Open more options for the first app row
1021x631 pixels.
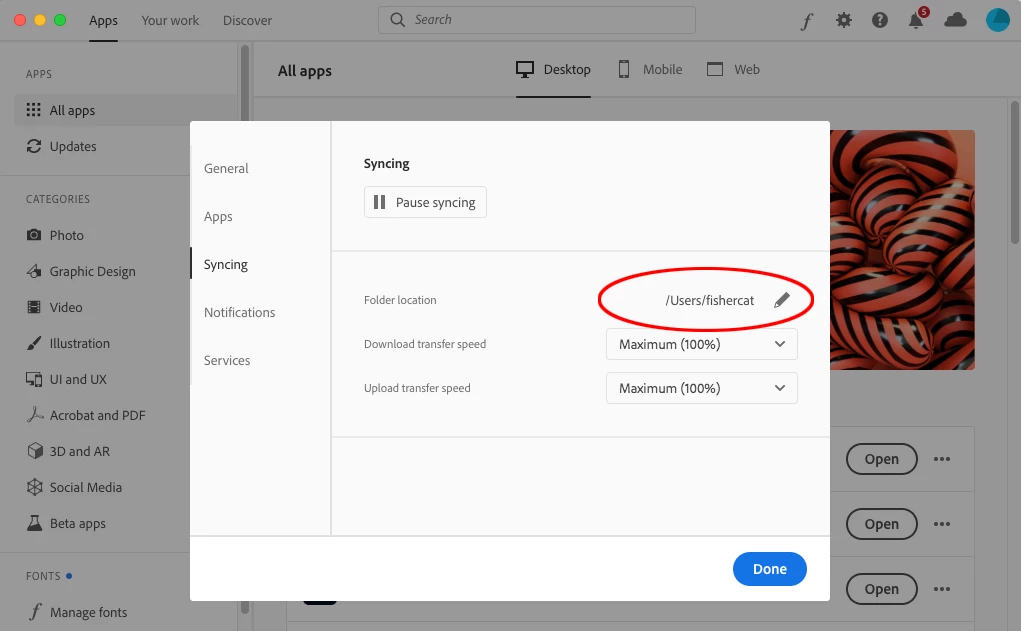coord(942,459)
